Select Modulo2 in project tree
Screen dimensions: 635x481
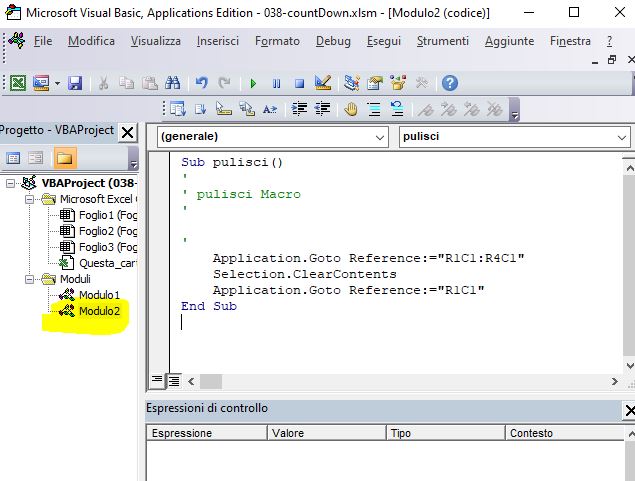89,311
